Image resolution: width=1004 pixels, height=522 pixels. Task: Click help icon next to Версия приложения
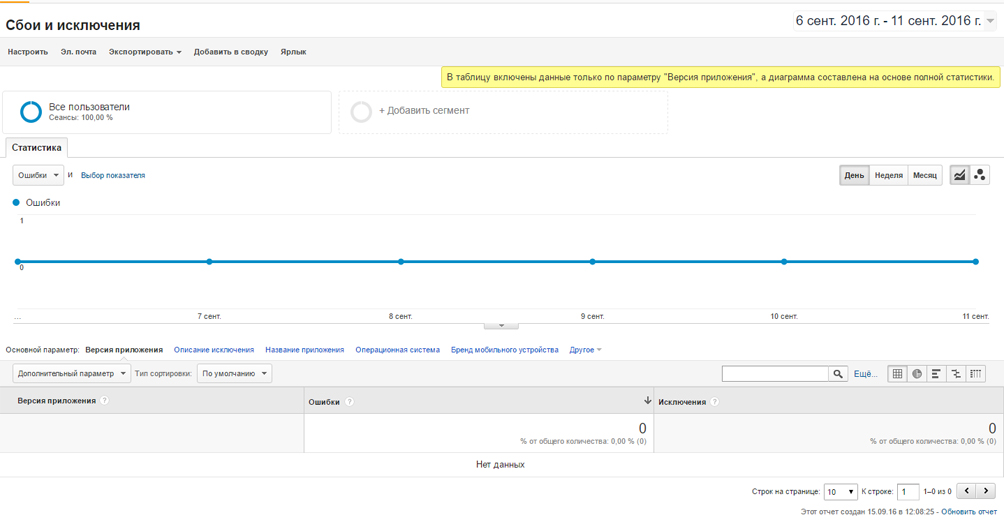[104, 400]
